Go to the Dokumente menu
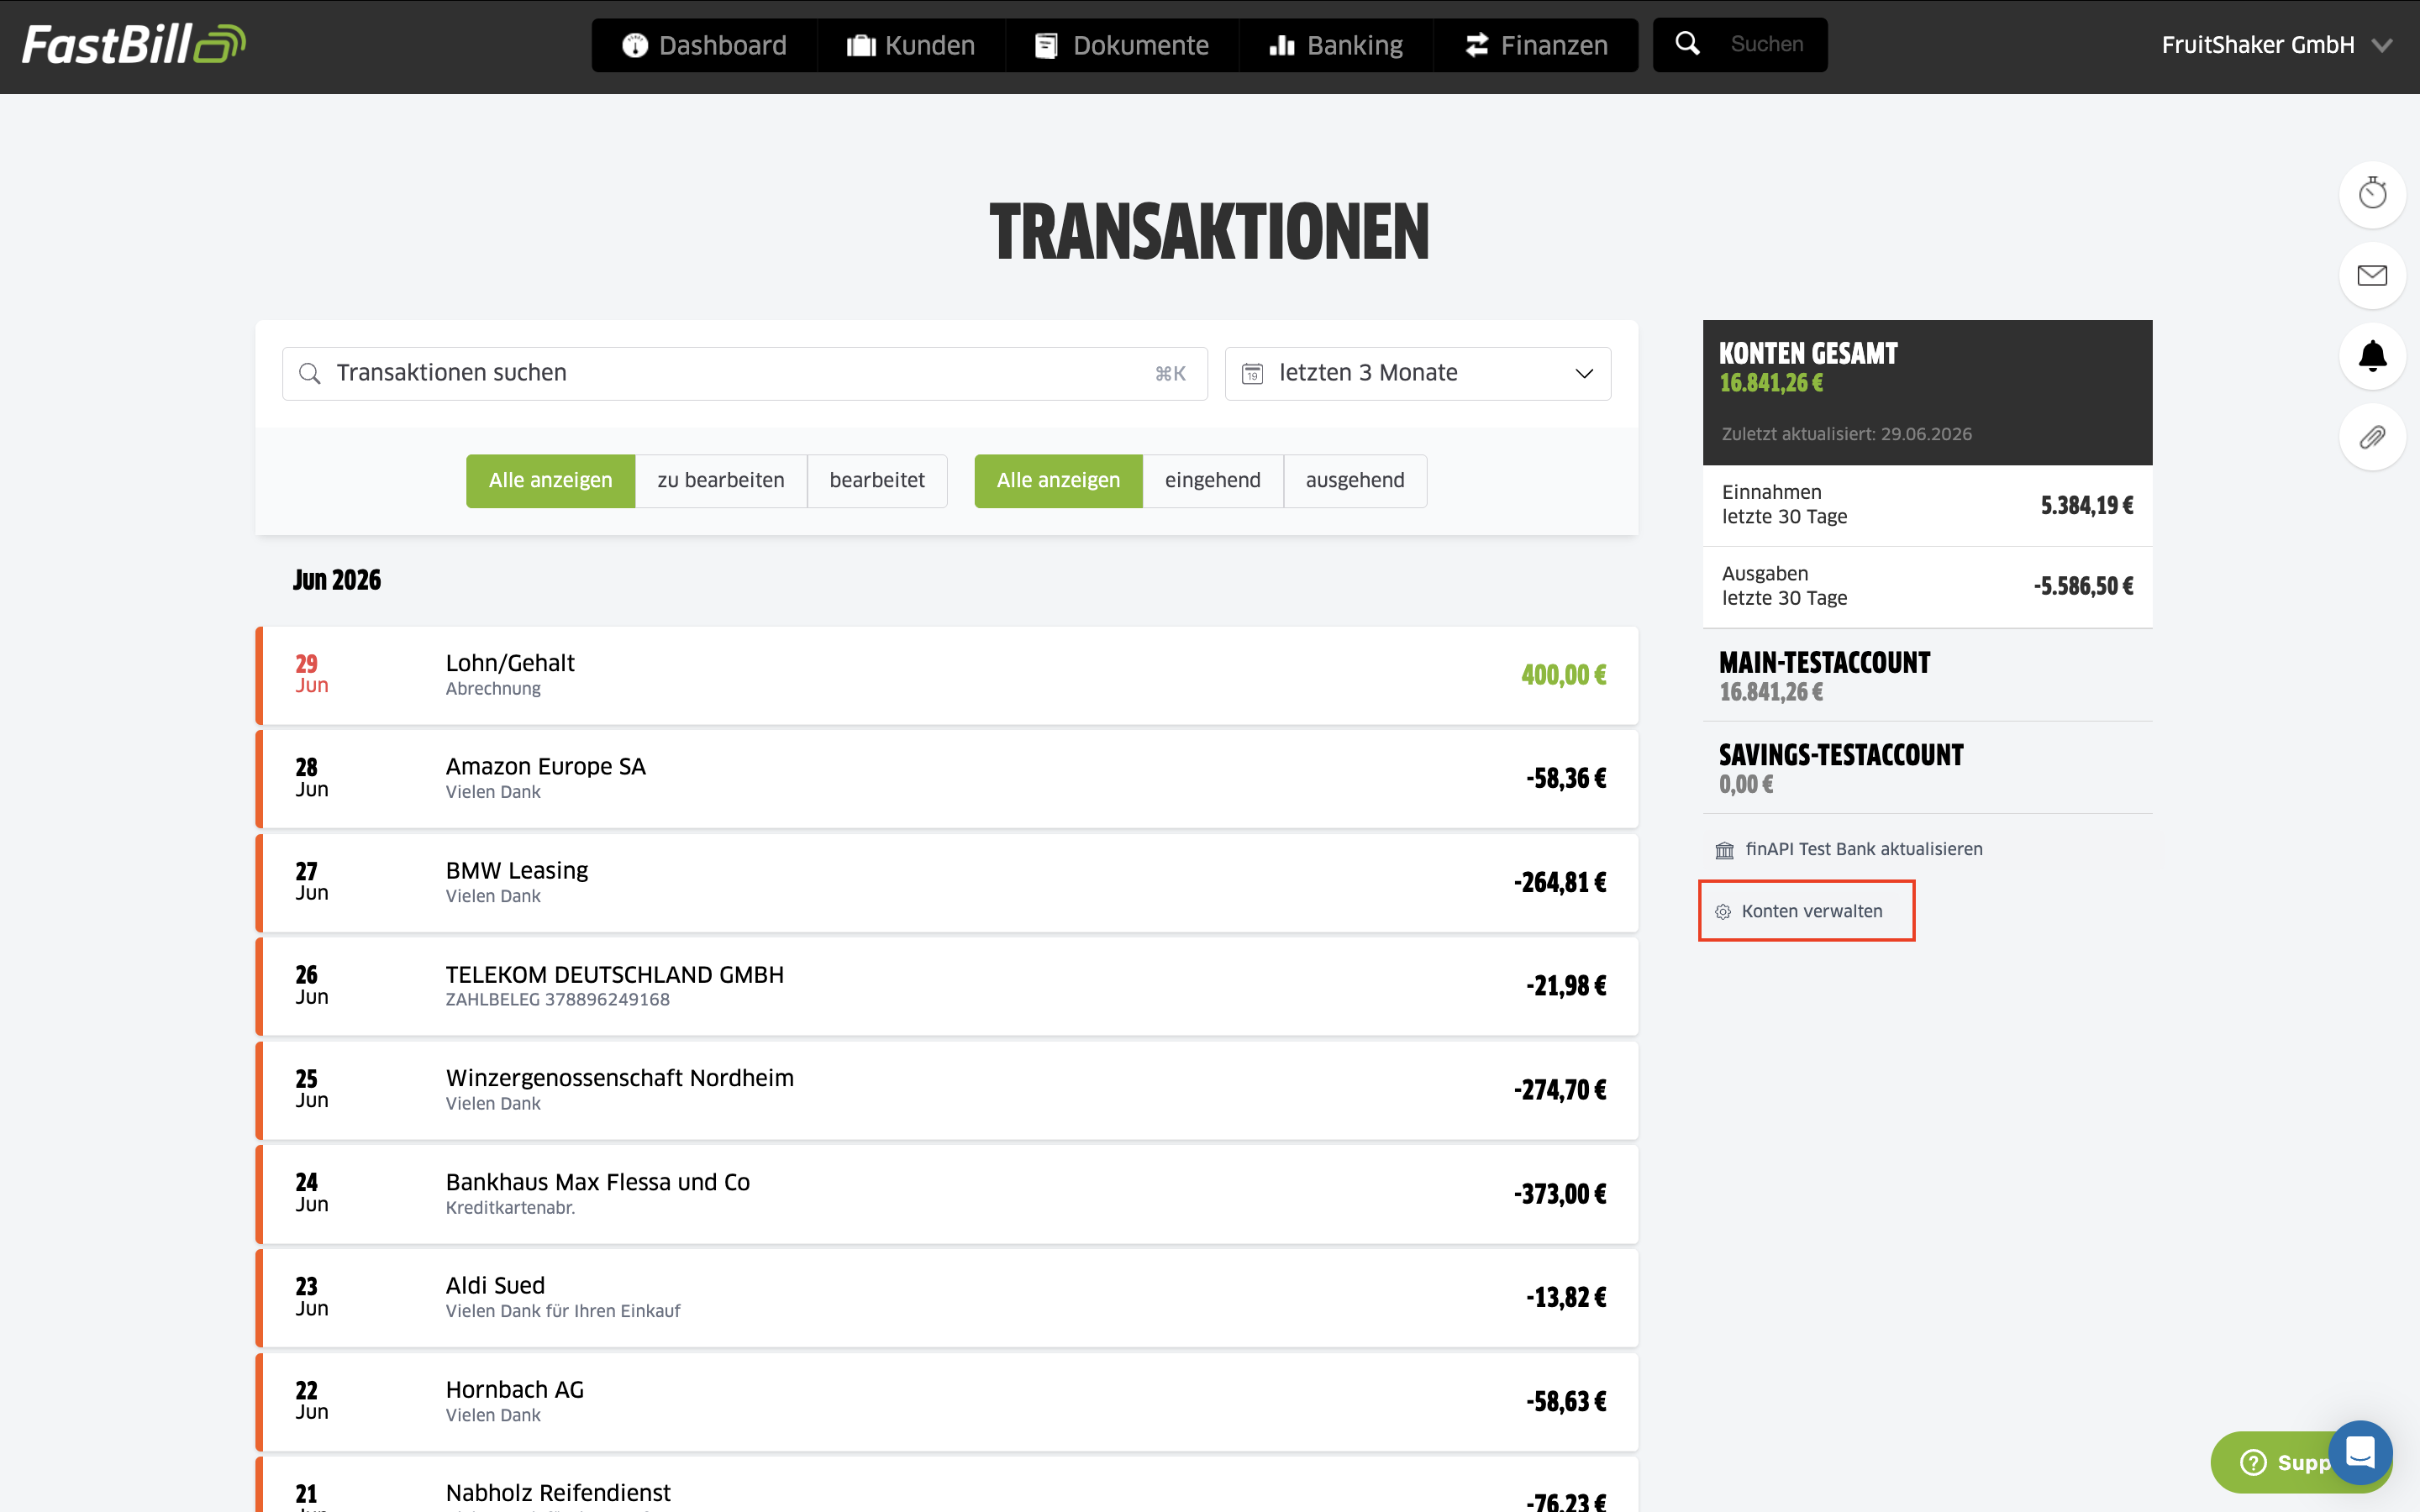Screen dimensions: 2420x1512 [x=1122, y=45]
